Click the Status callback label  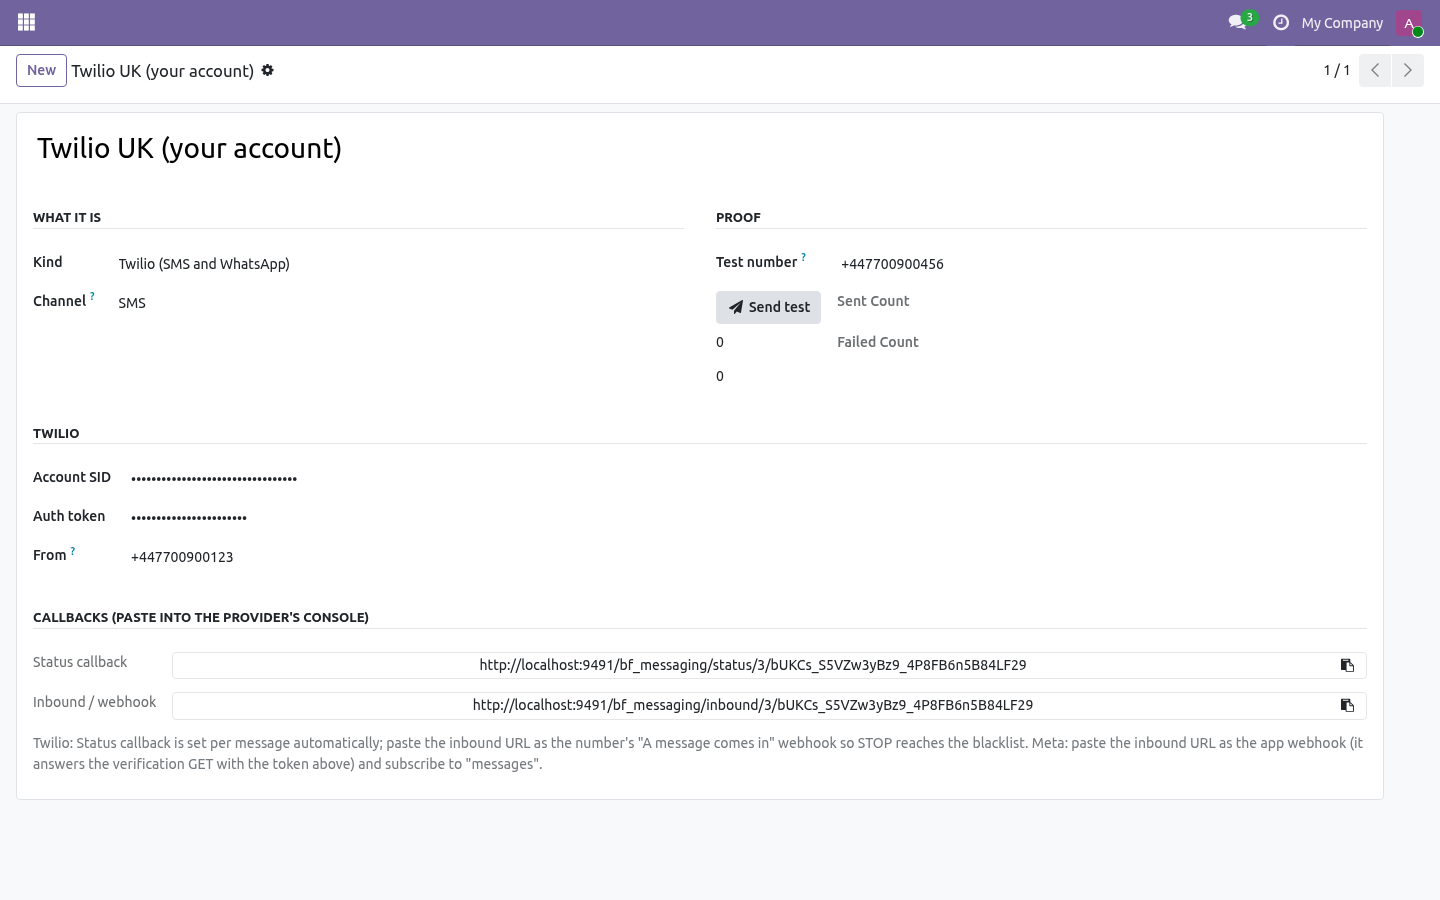80,662
